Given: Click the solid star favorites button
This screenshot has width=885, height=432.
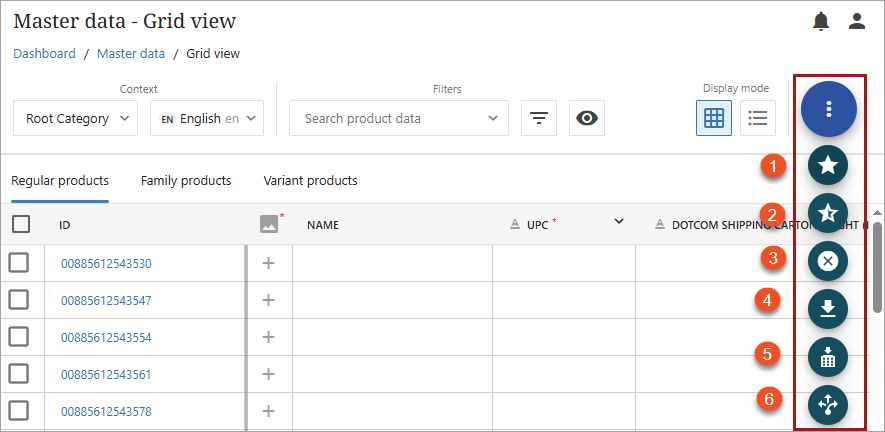Looking at the screenshot, I should coord(828,166).
